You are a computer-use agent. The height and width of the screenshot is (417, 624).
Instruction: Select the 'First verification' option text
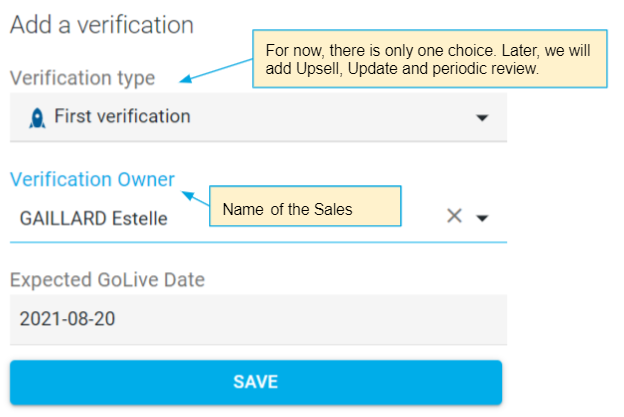122,116
